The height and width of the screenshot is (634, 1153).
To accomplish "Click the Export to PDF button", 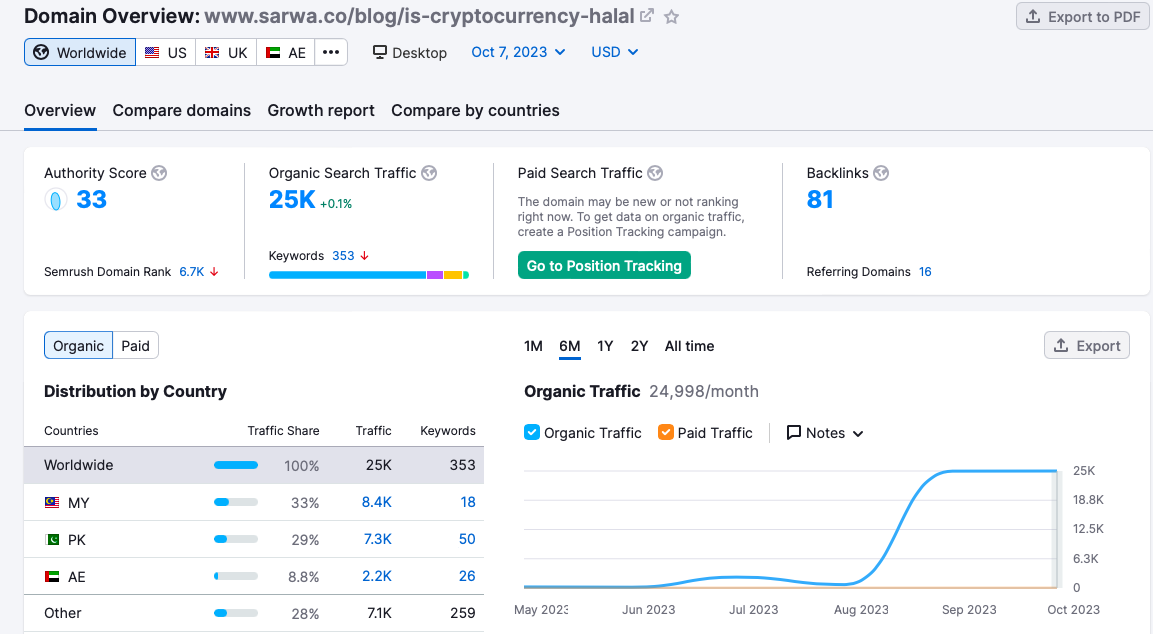I will (1083, 17).
